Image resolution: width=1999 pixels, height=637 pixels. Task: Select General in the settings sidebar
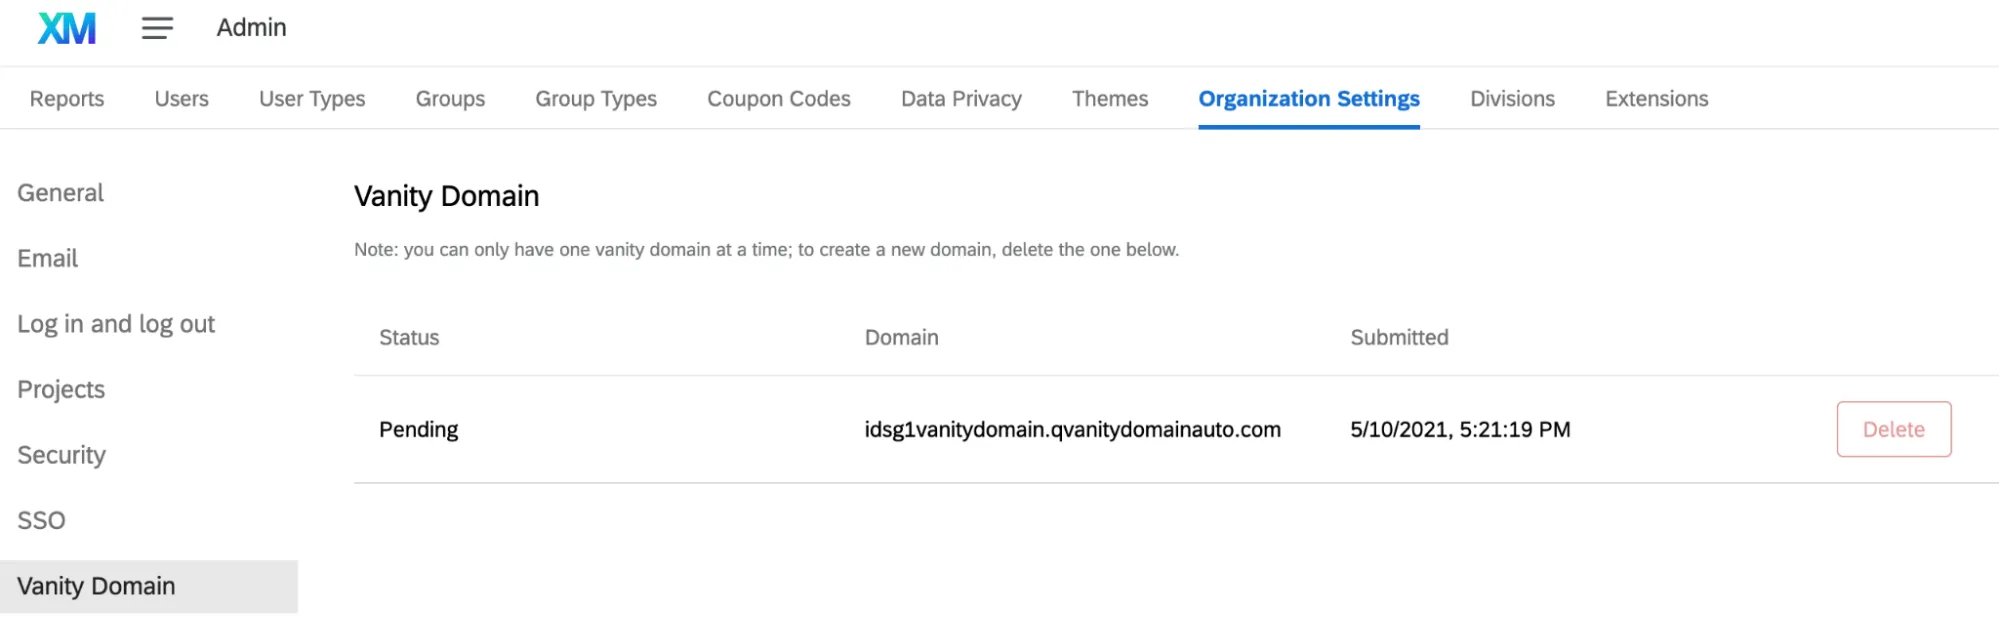59,192
